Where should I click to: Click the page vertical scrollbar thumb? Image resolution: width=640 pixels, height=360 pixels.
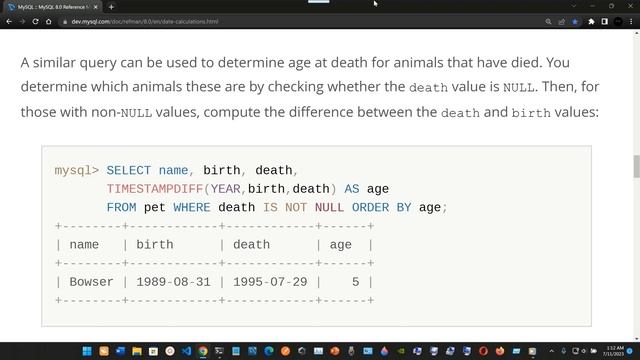[x=636, y=167]
